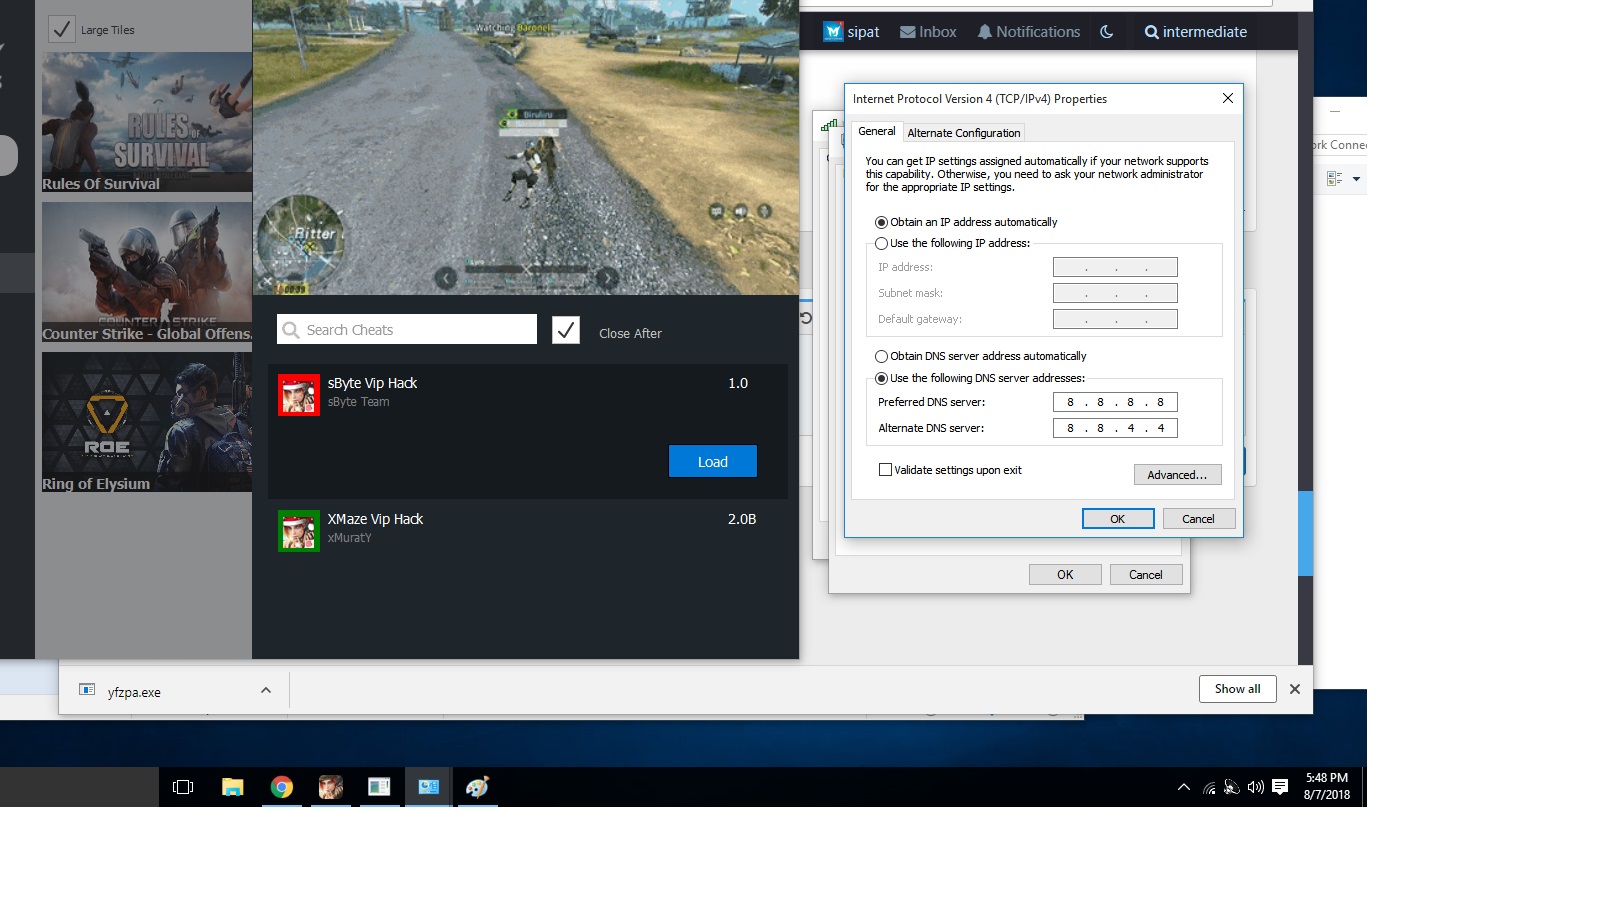Select Use the following IP address
Image resolution: width=1600 pixels, height=900 pixels.
pyautogui.click(x=881, y=243)
